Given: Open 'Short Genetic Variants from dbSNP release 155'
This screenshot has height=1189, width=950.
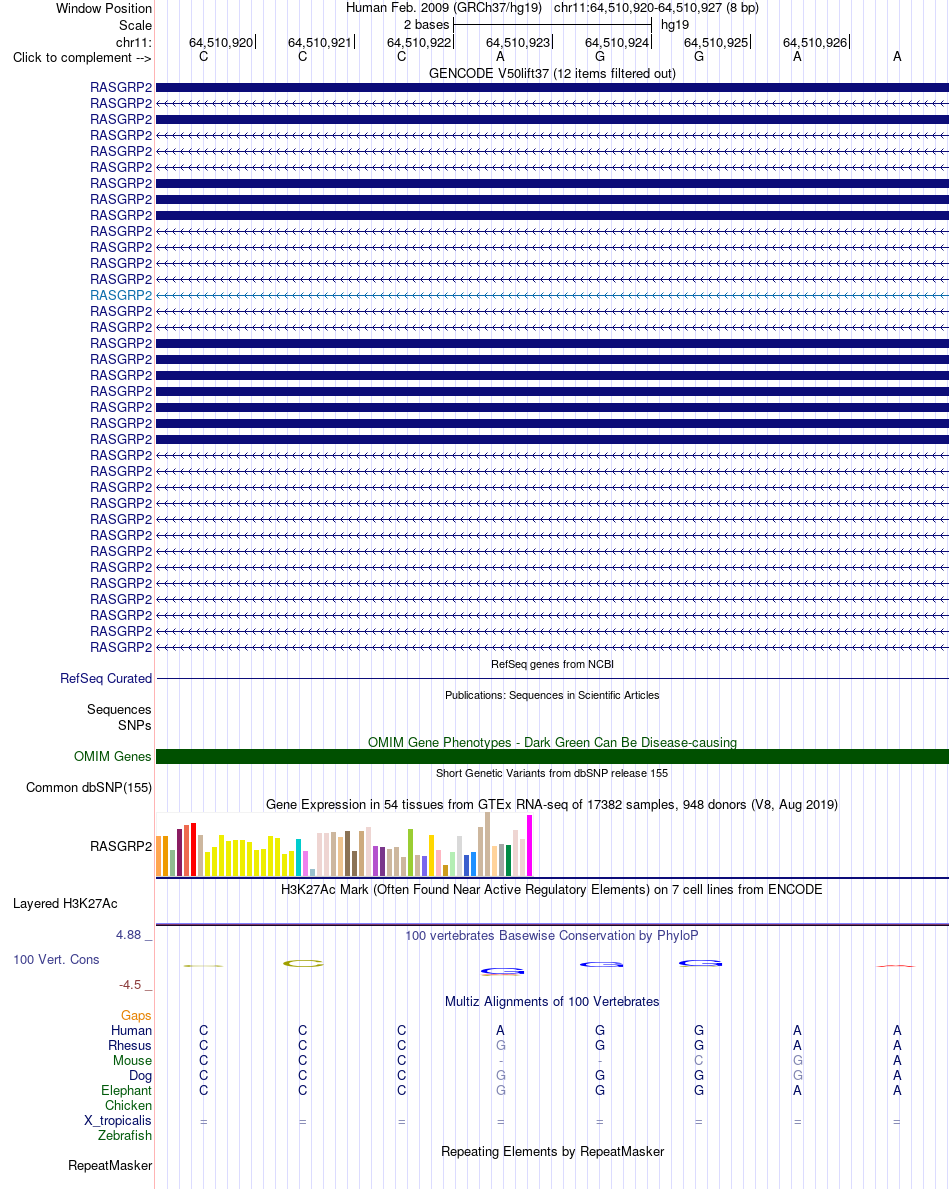Looking at the screenshot, I should (552, 773).
